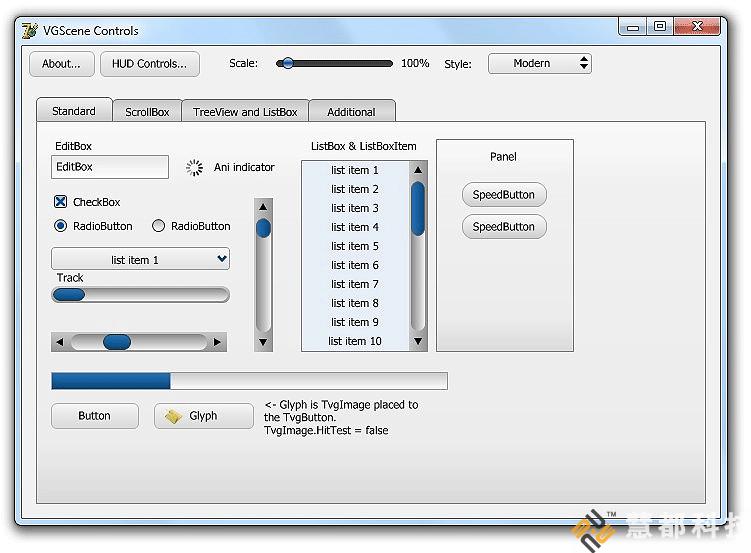Open HUD Controls... button

[149, 64]
